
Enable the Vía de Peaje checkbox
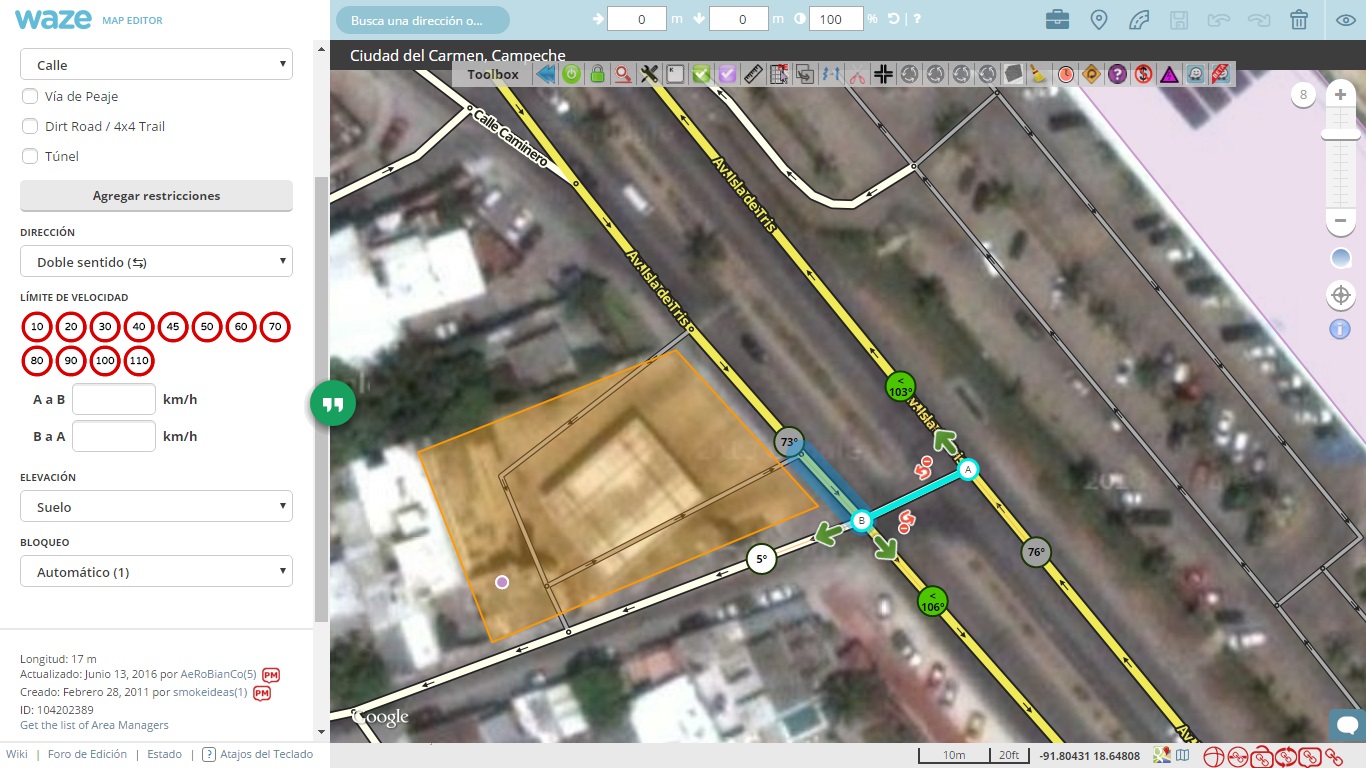[30, 97]
